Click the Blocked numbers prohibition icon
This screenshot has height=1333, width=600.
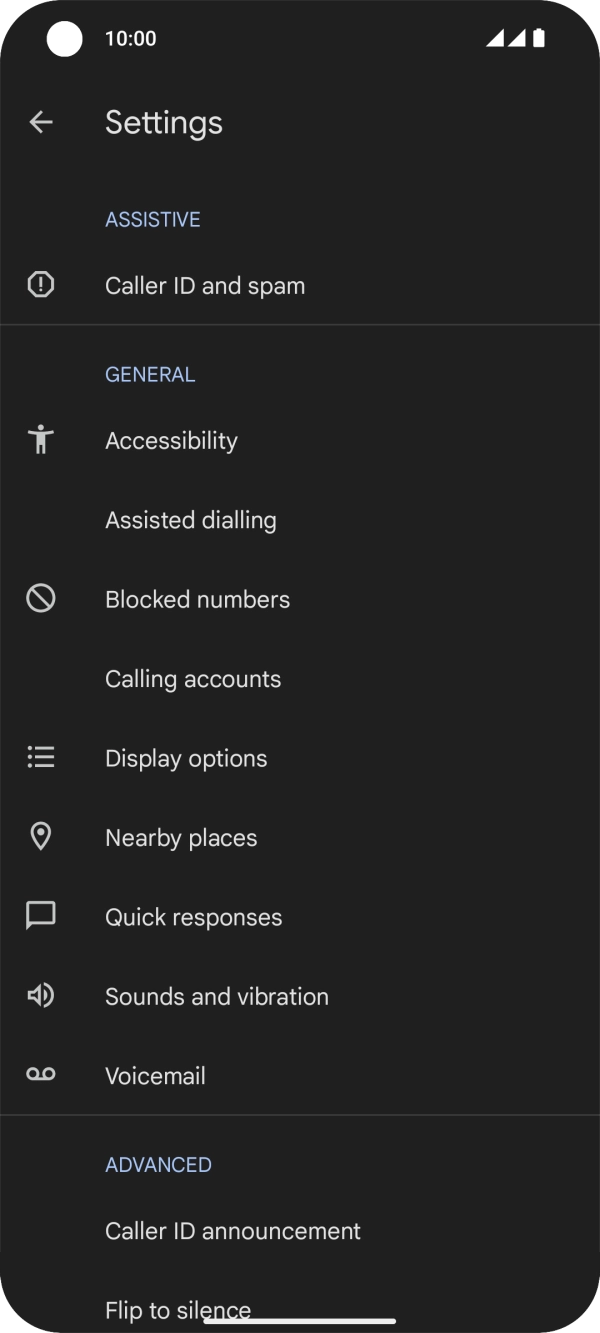pos(40,598)
